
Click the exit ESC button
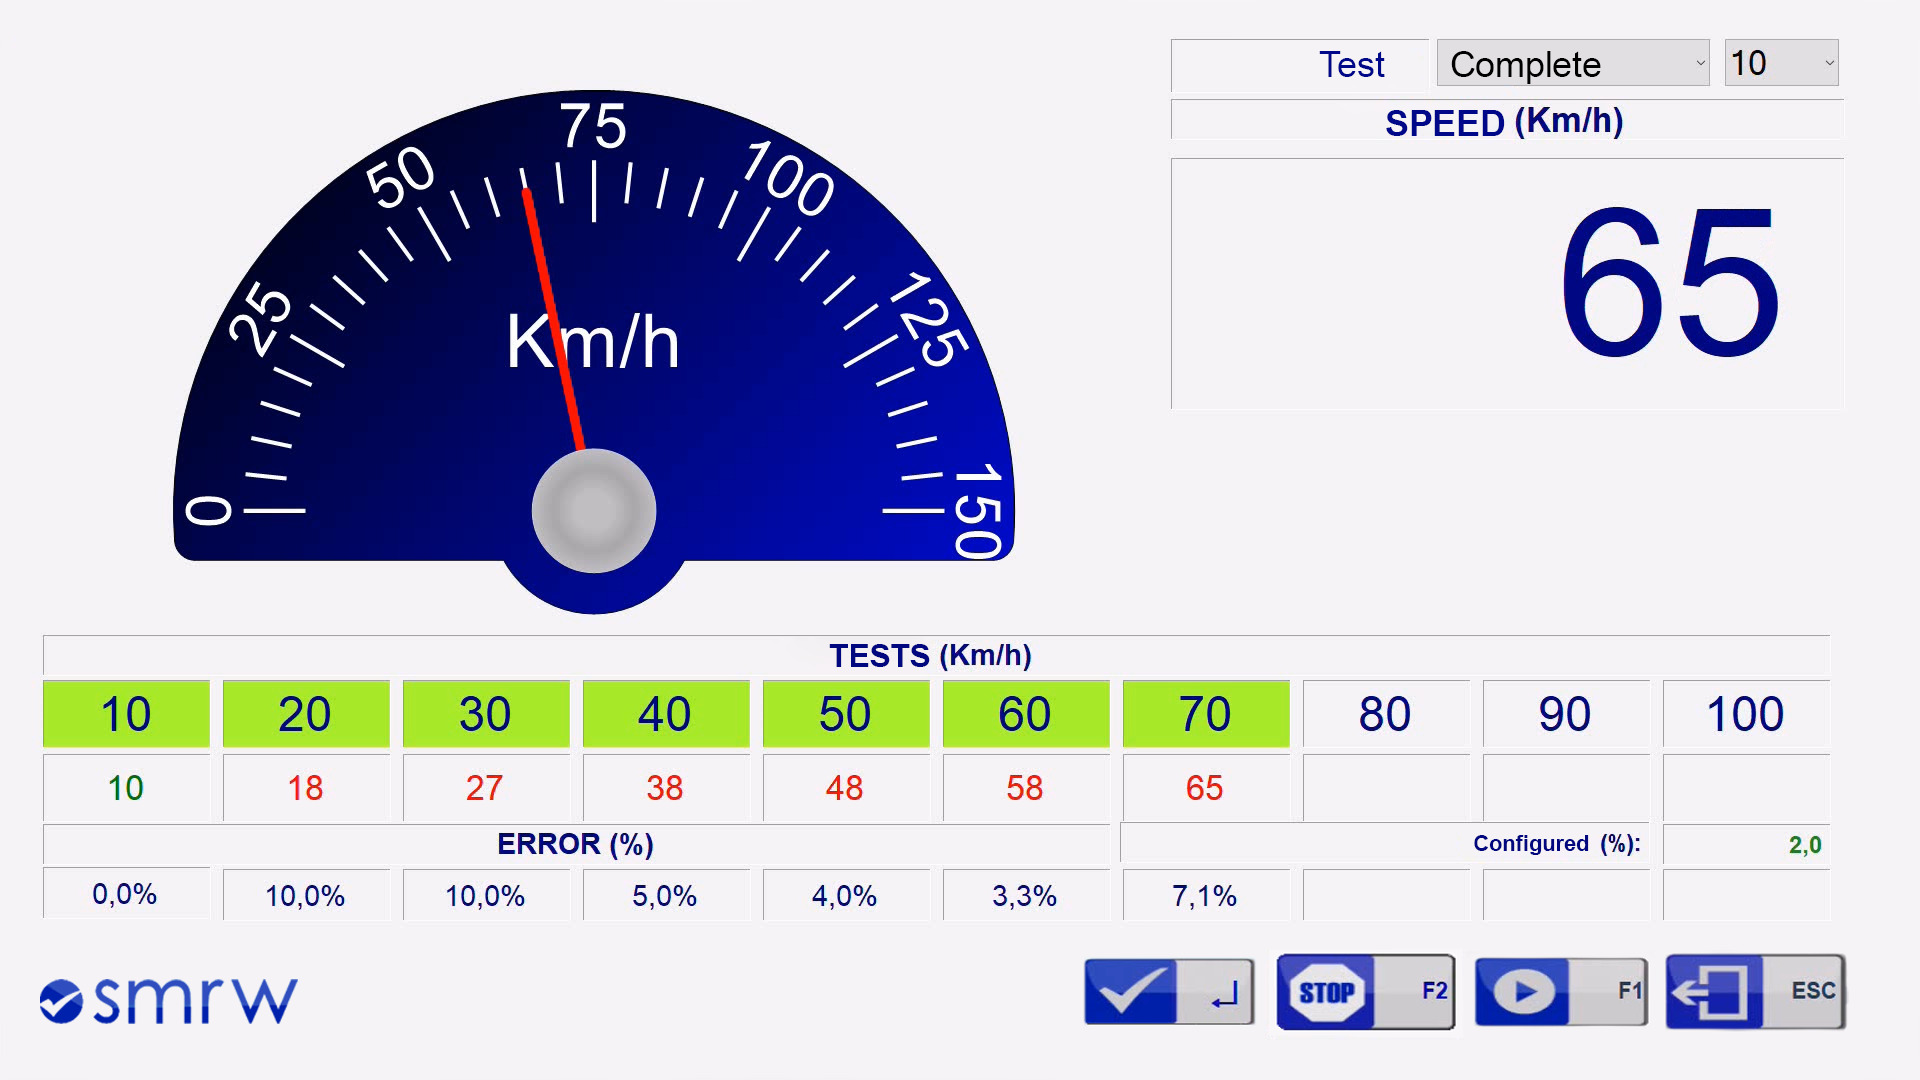pyautogui.click(x=1755, y=991)
